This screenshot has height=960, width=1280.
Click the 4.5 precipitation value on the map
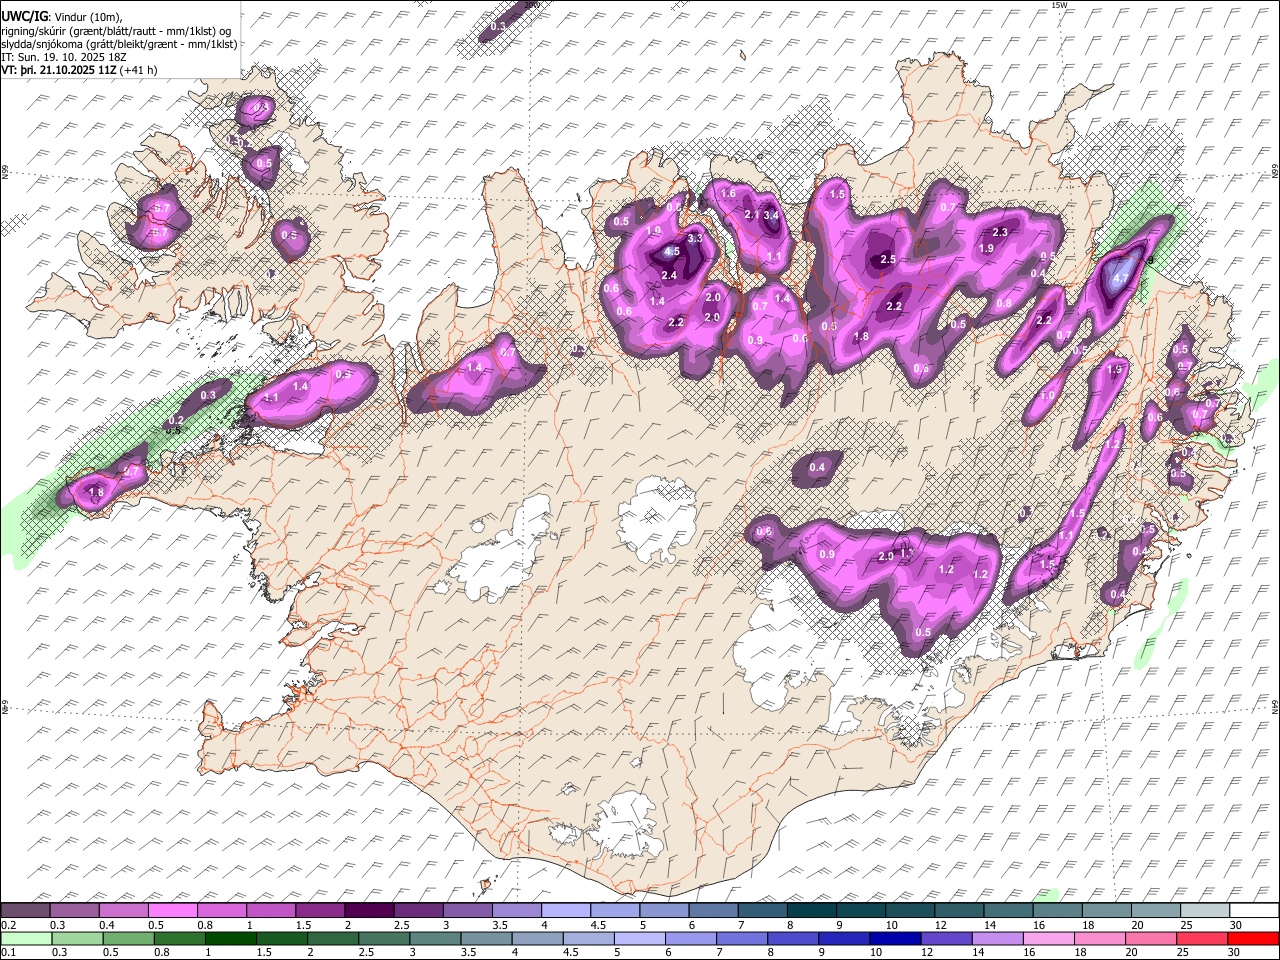(672, 252)
